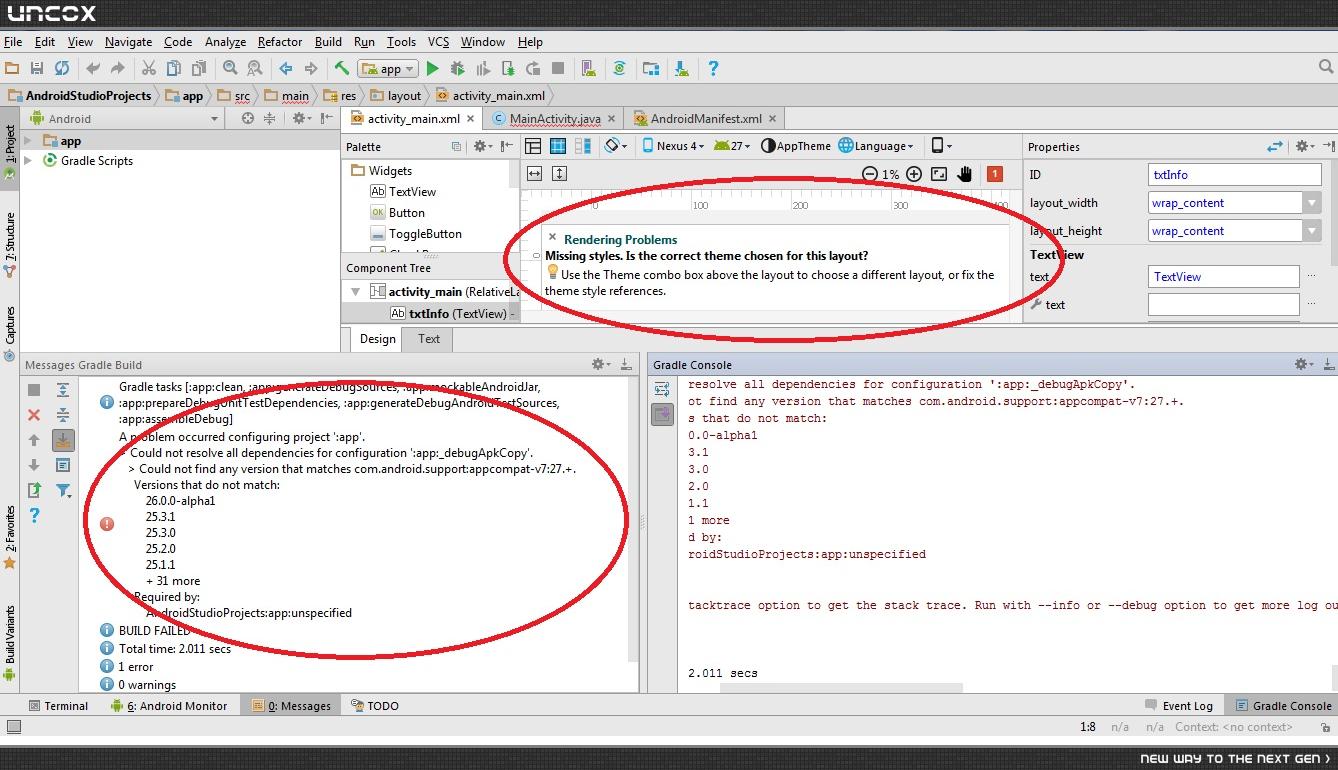Collapse activity_main in Component Tree
Image resolution: width=1338 pixels, height=770 pixels.
click(x=354, y=292)
